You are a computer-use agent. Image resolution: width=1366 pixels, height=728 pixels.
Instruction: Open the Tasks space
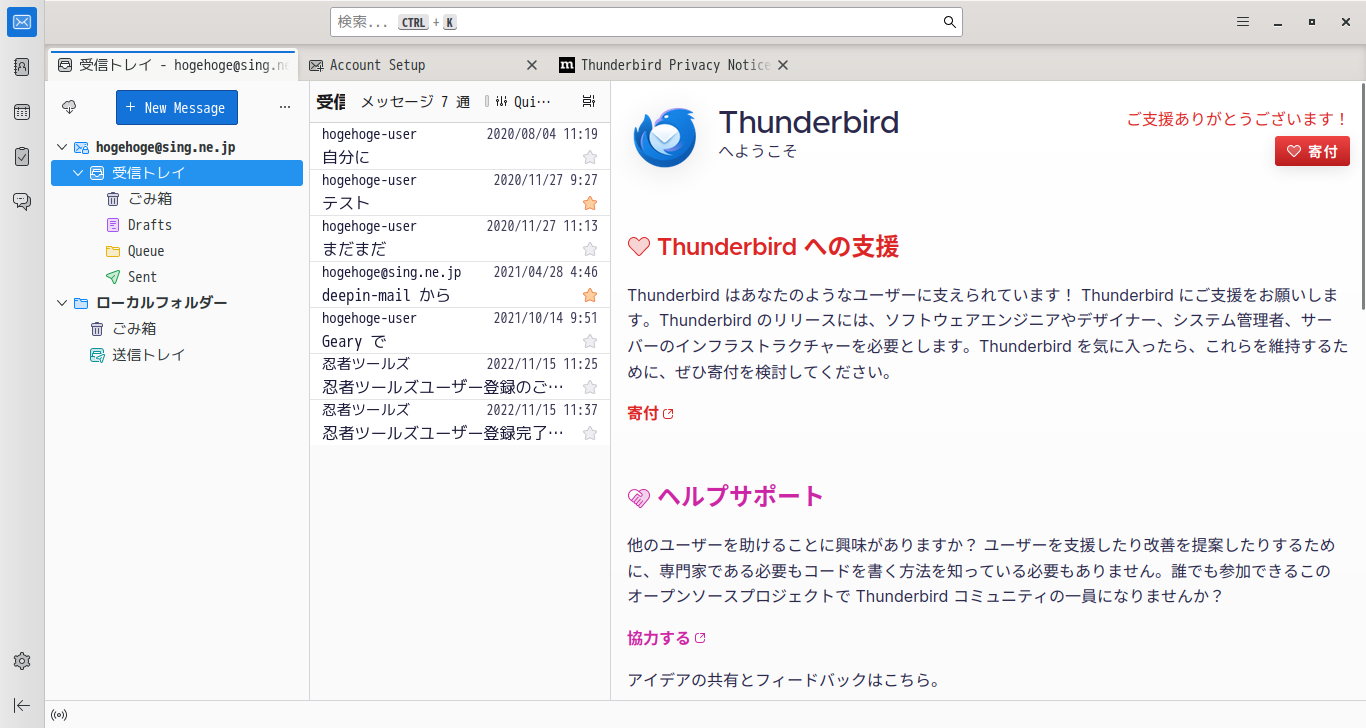pos(22,157)
